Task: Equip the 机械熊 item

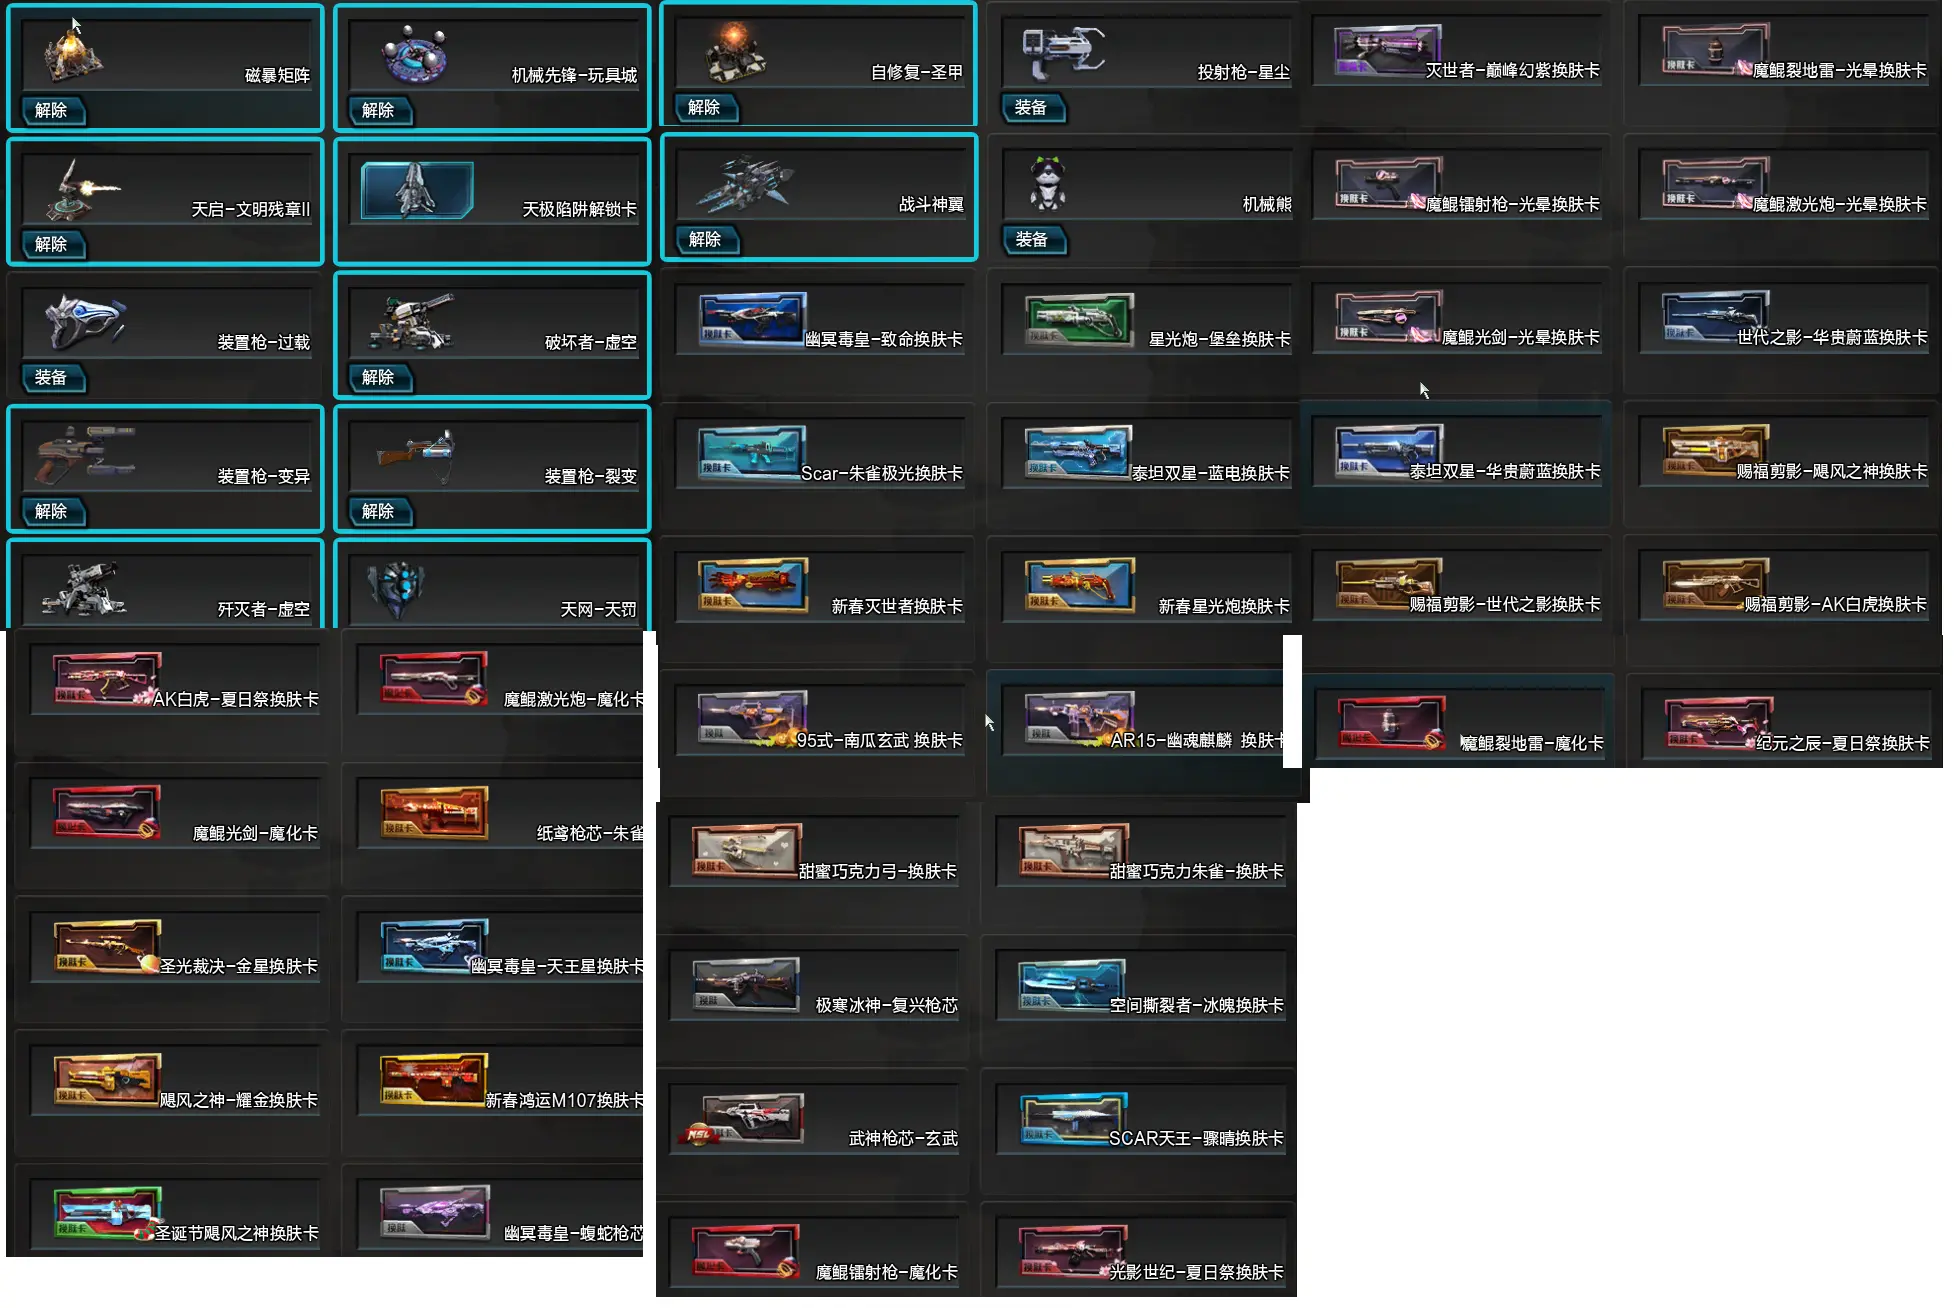Action: pos(1032,239)
